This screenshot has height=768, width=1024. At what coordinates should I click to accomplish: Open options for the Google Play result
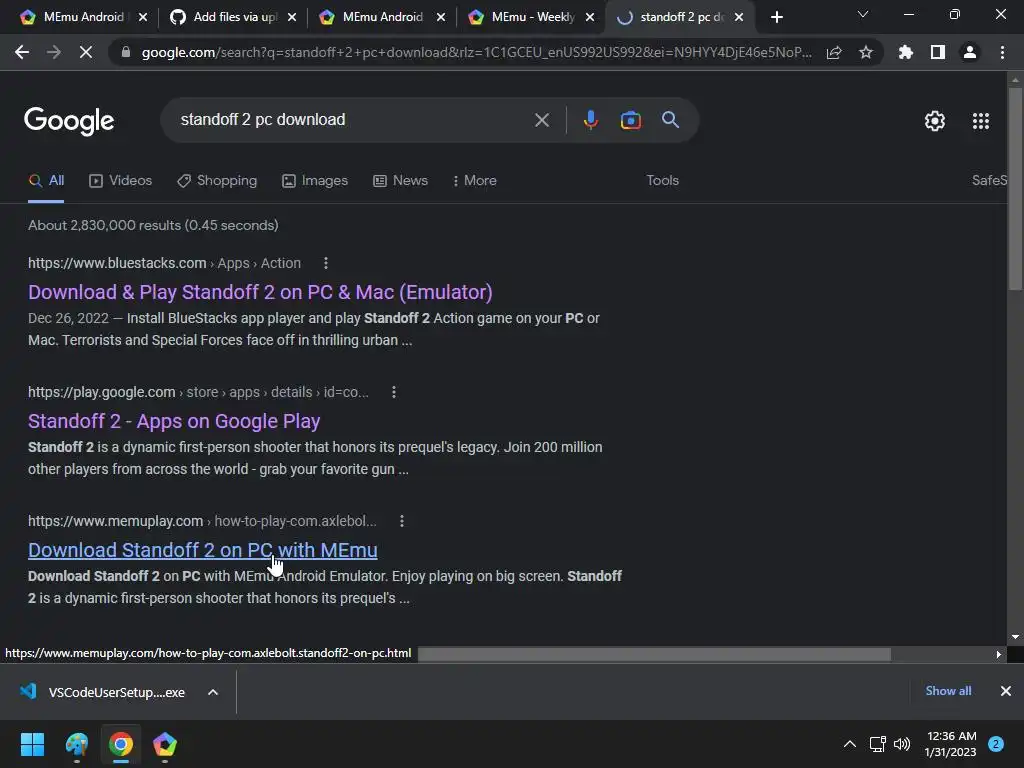pos(394,392)
